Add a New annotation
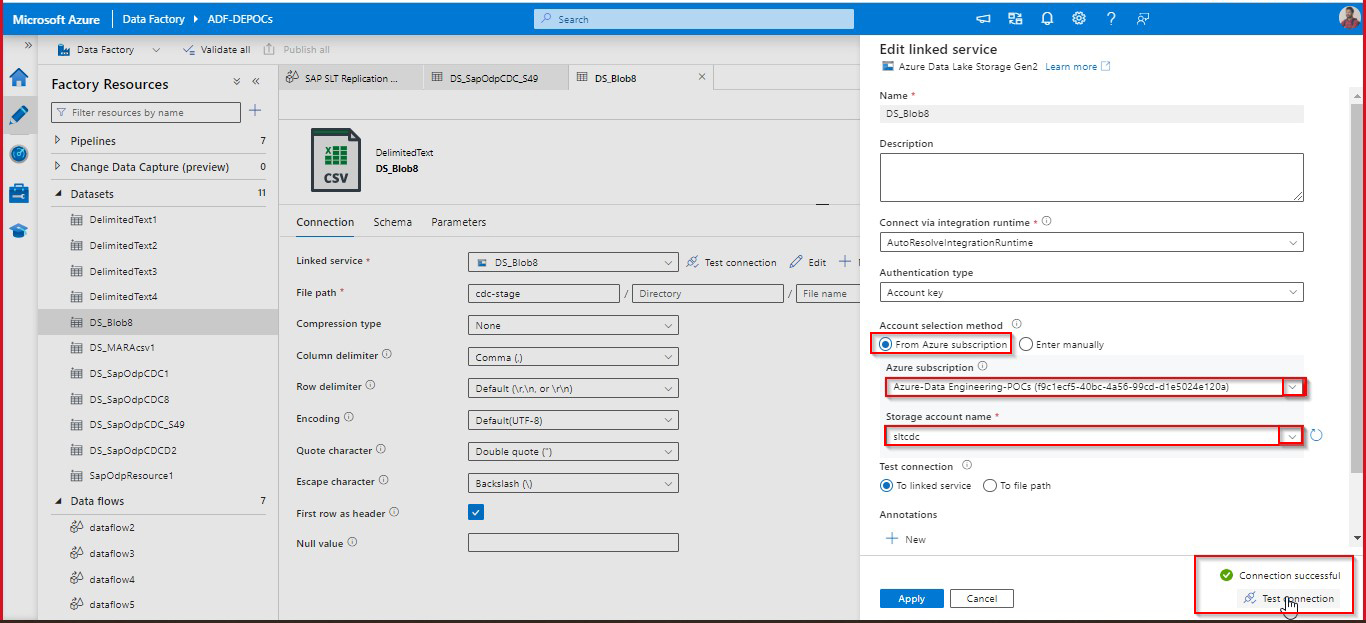 pyautogui.click(x=906, y=539)
